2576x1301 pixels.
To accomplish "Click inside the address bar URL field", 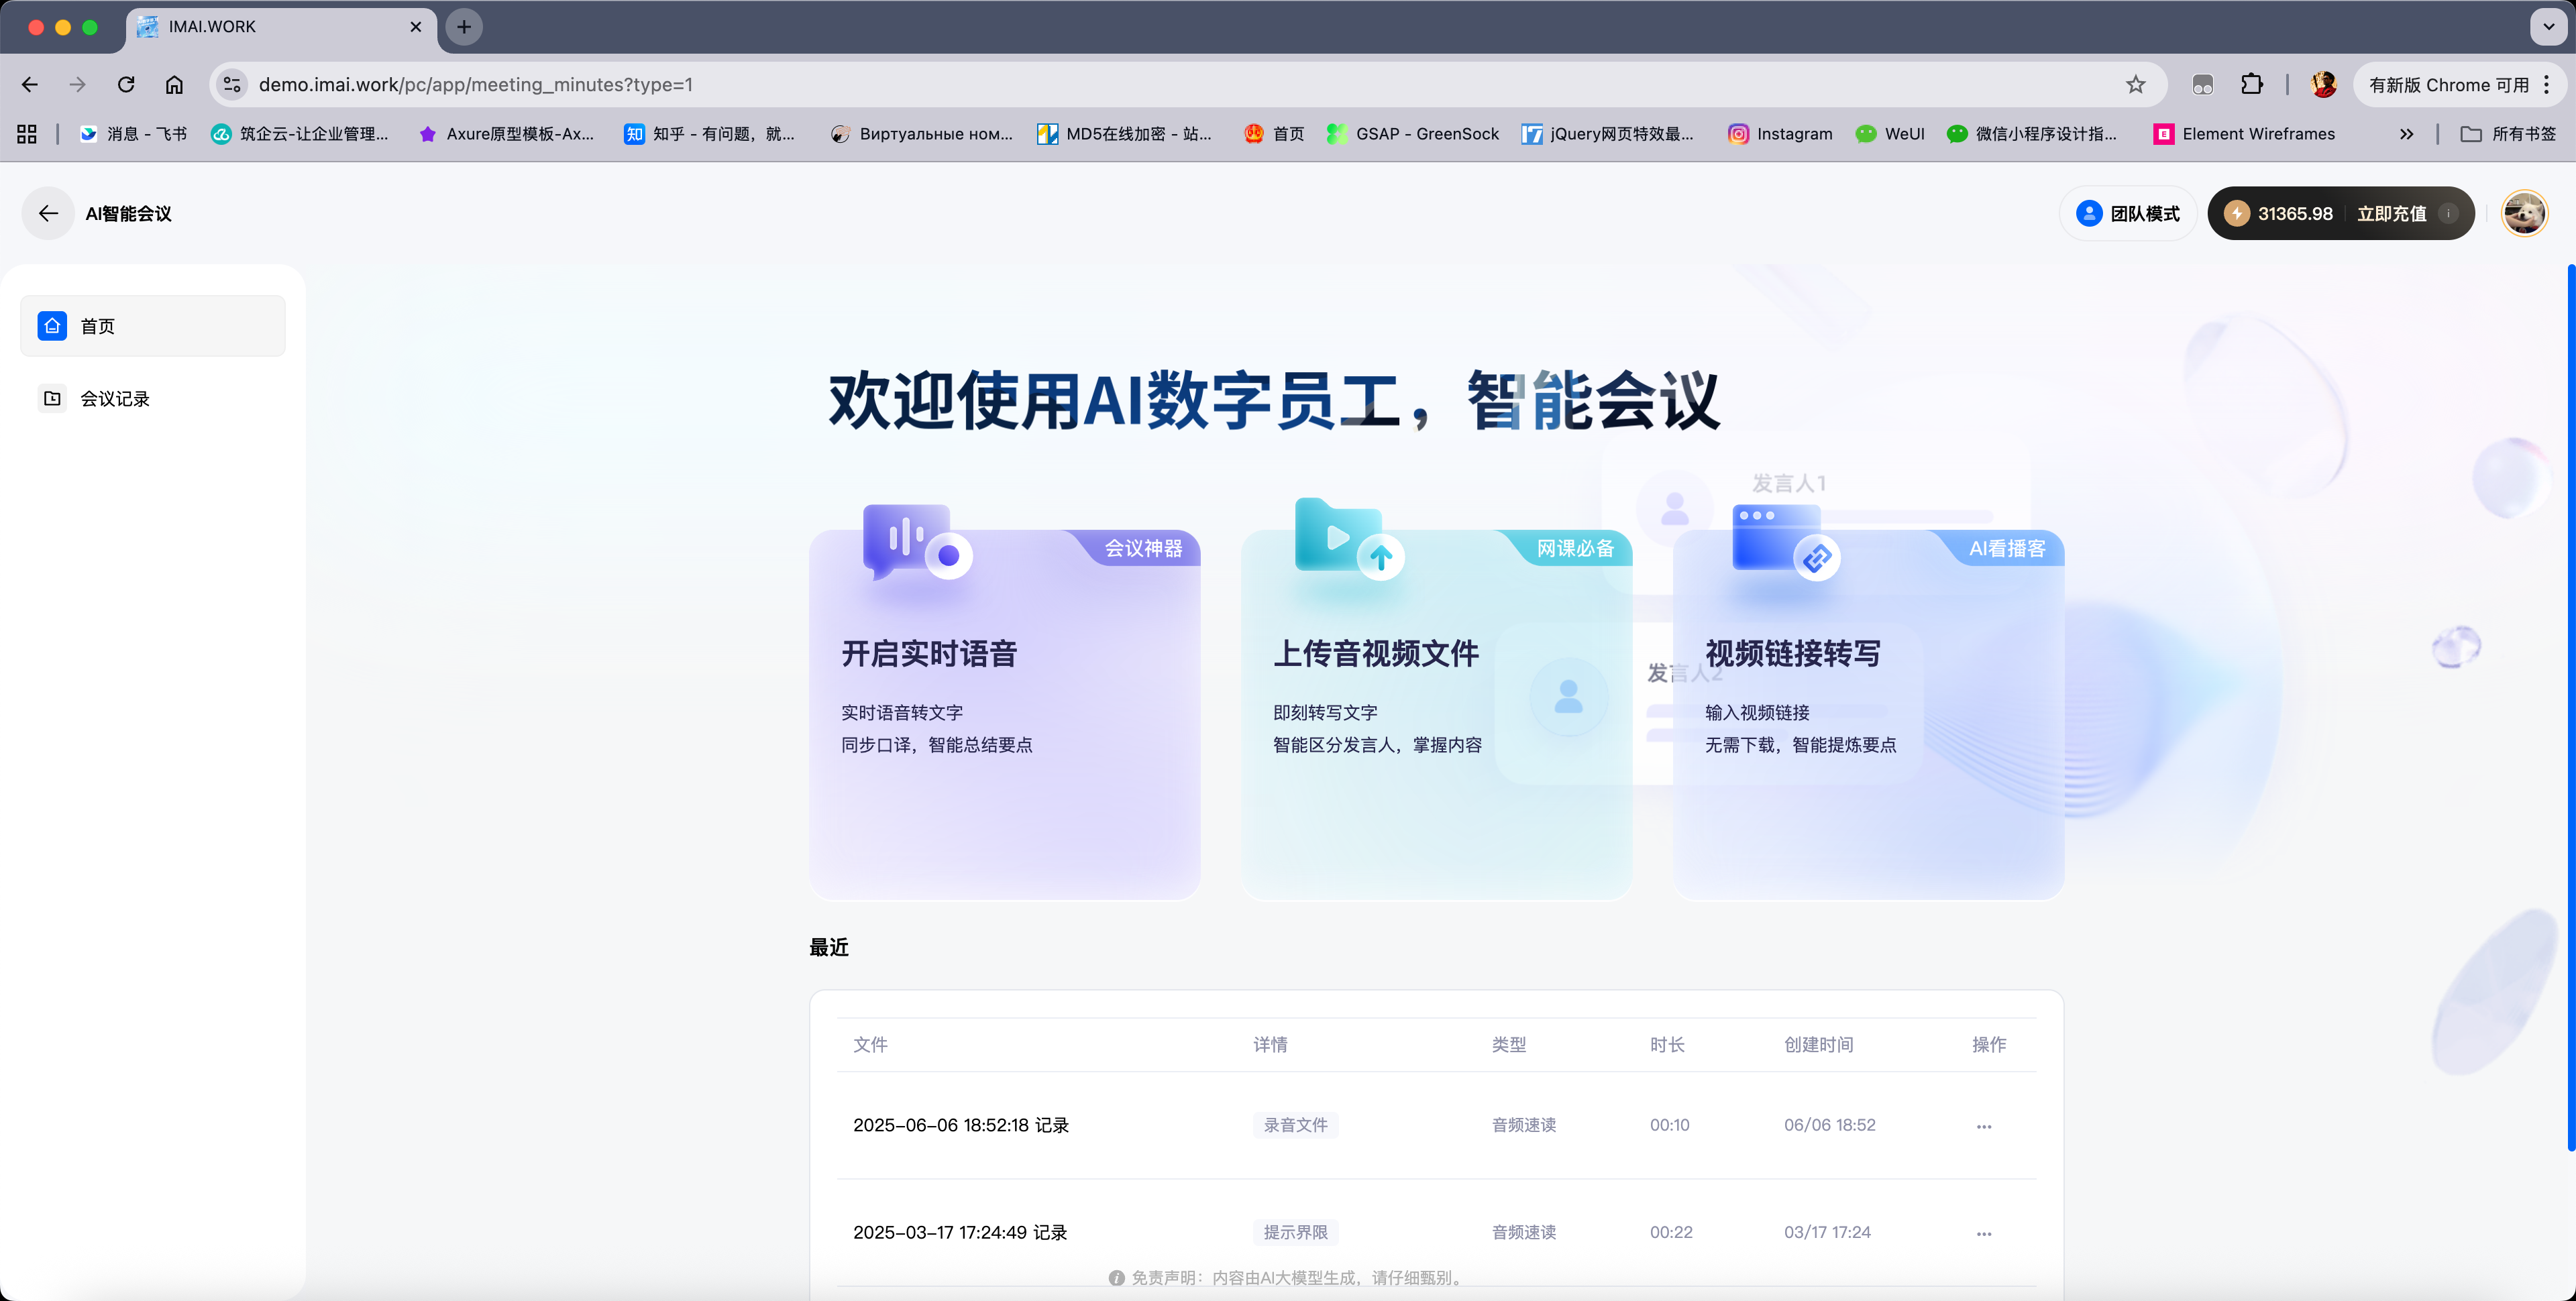I will [700, 84].
